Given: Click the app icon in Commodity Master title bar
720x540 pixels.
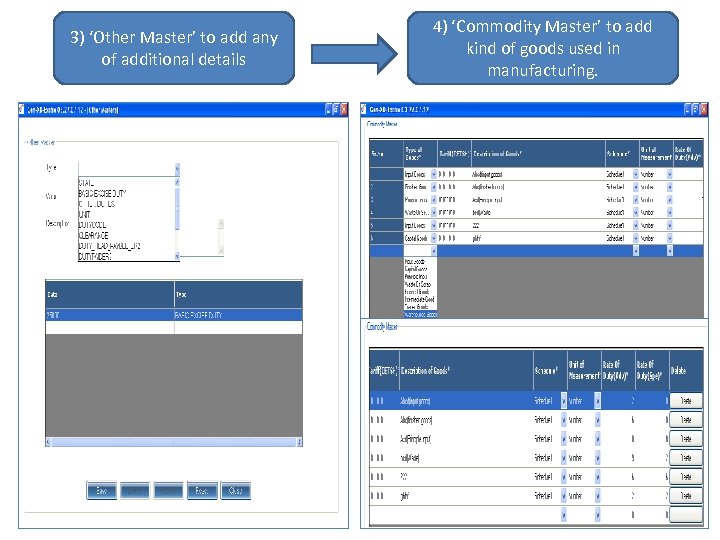Looking at the screenshot, I should (x=364, y=109).
